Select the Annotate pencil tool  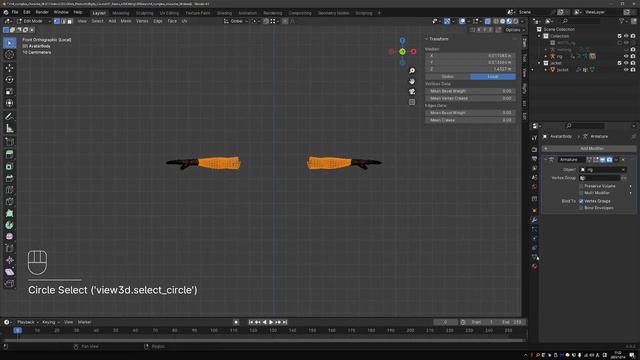[x=9, y=116]
